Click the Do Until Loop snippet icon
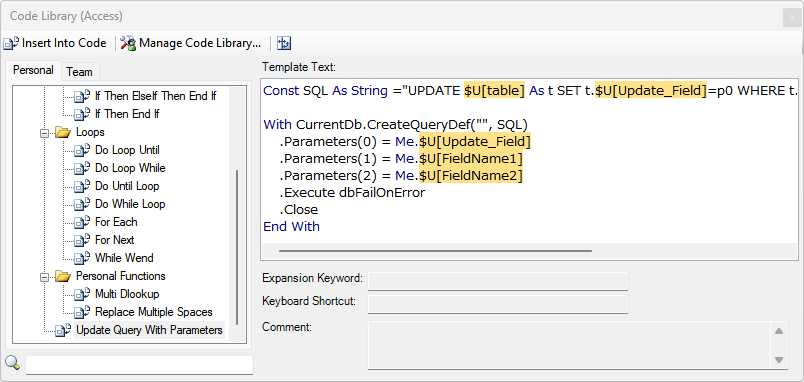The width and height of the screenshot is (804, 382). [x=82, y=186]
